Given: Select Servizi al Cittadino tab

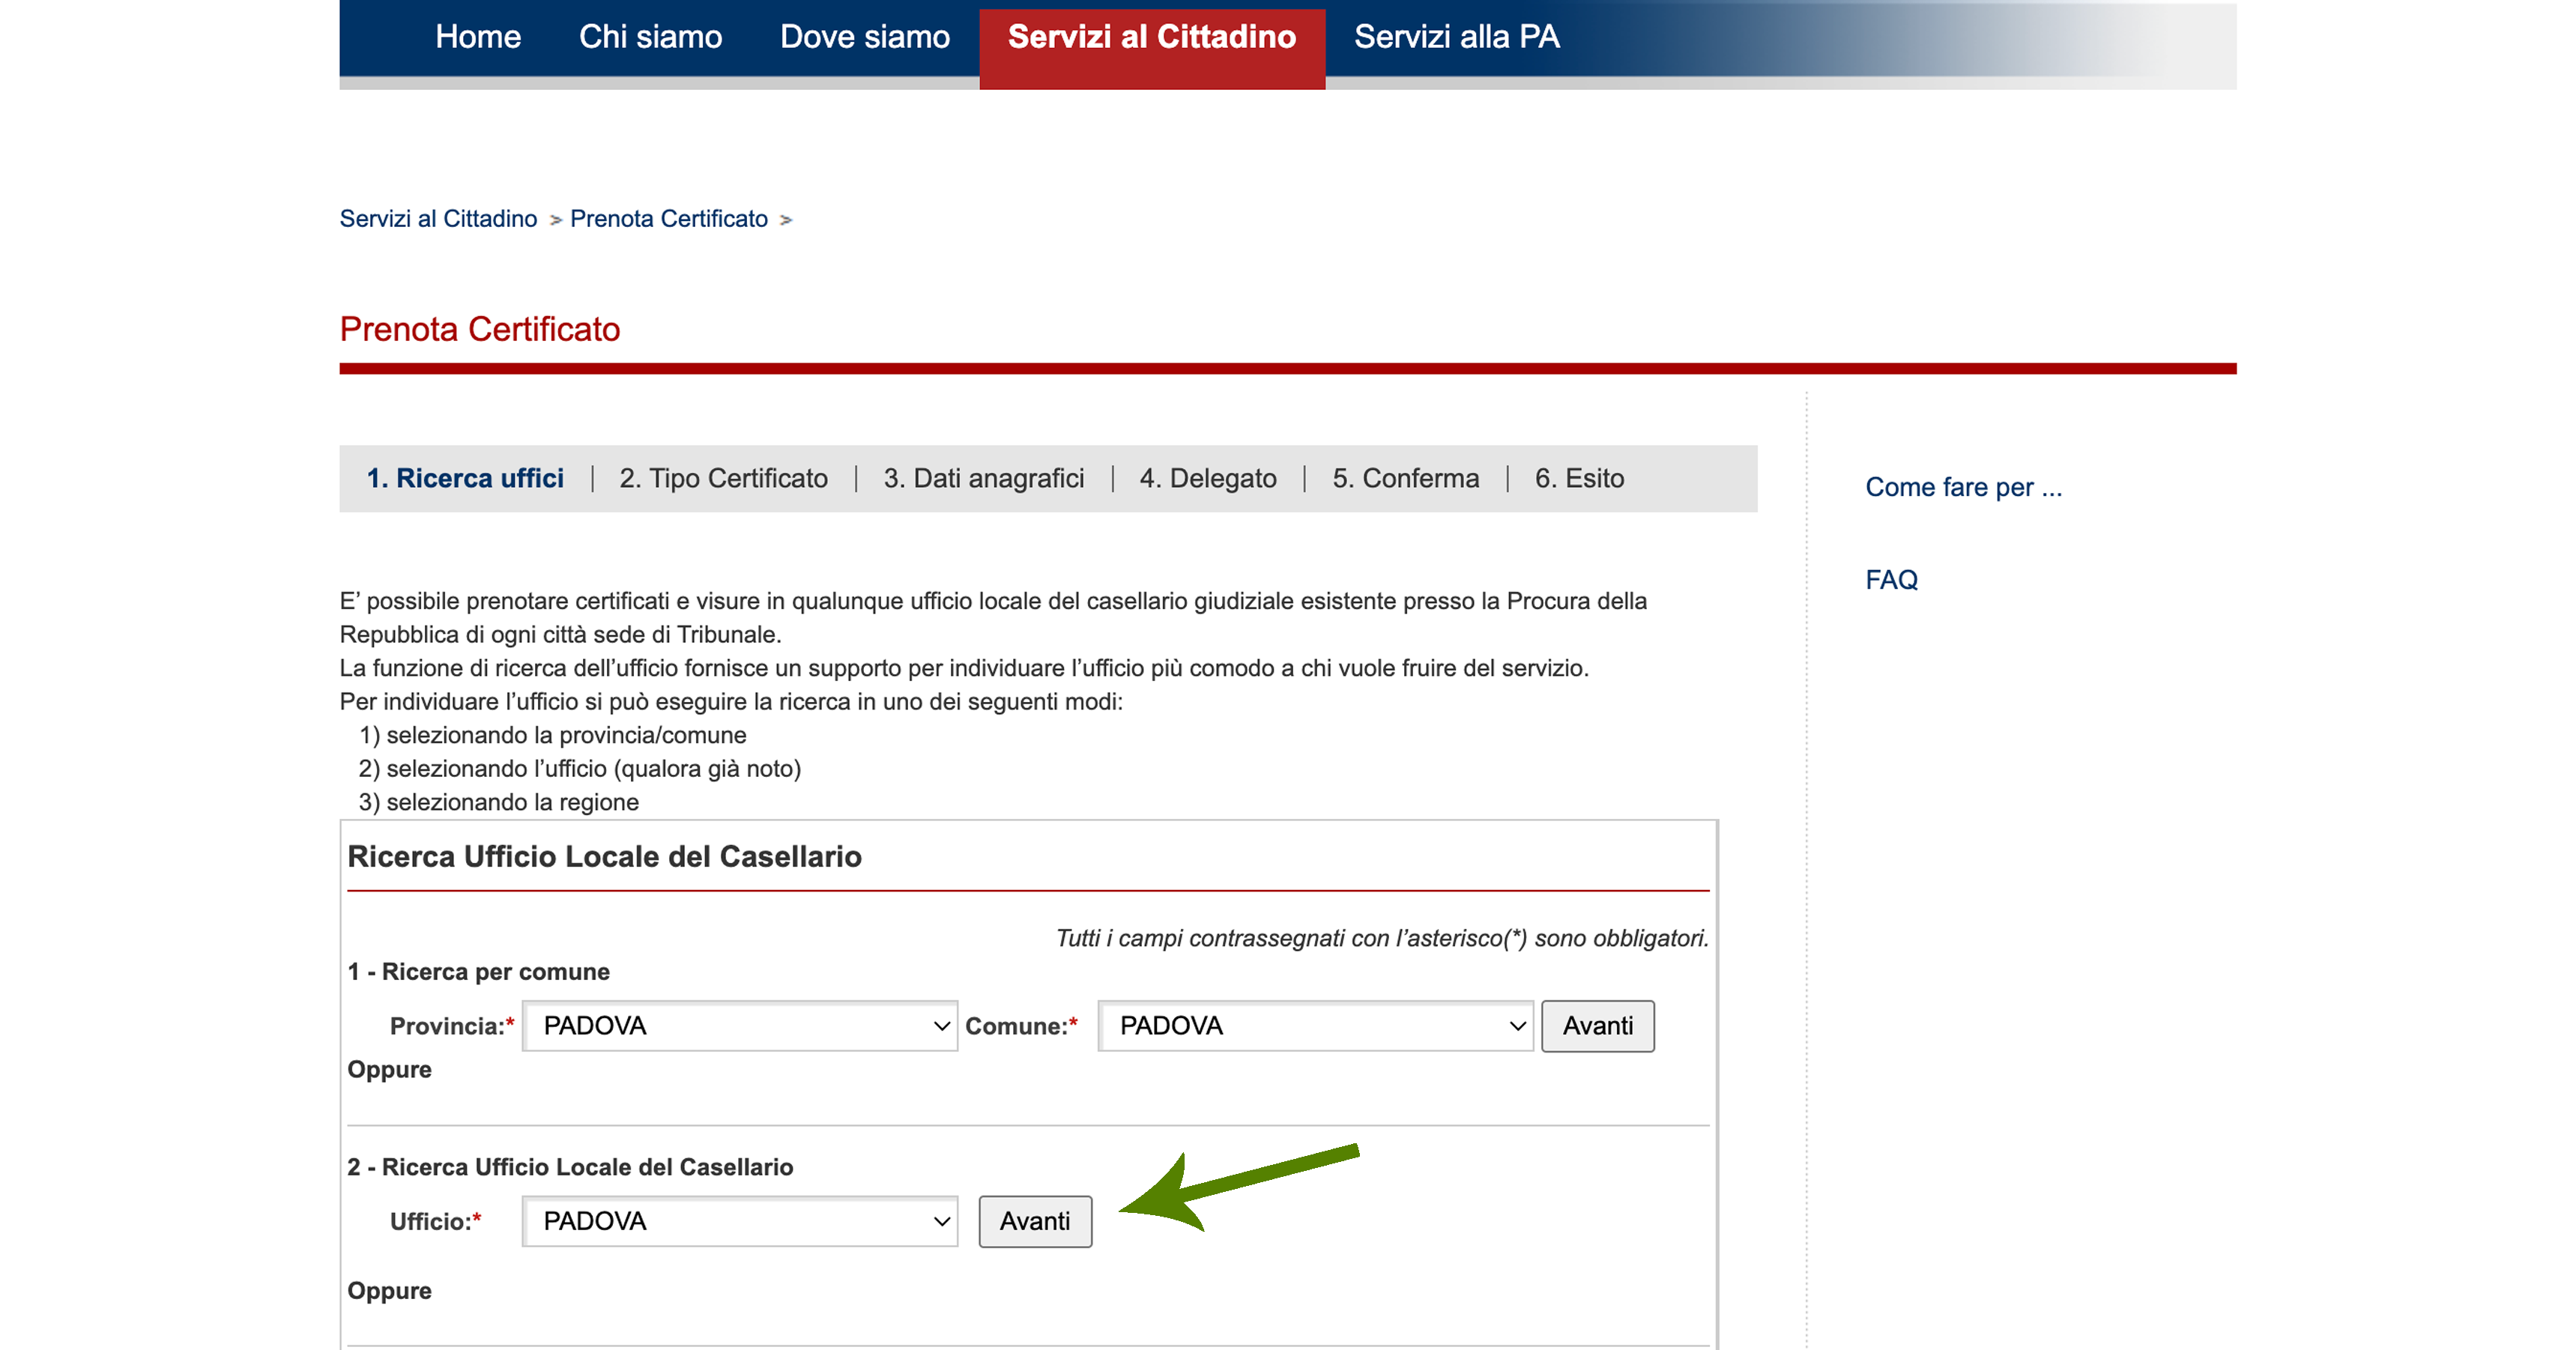Looking at the screenshot, I should (1151, 37).
